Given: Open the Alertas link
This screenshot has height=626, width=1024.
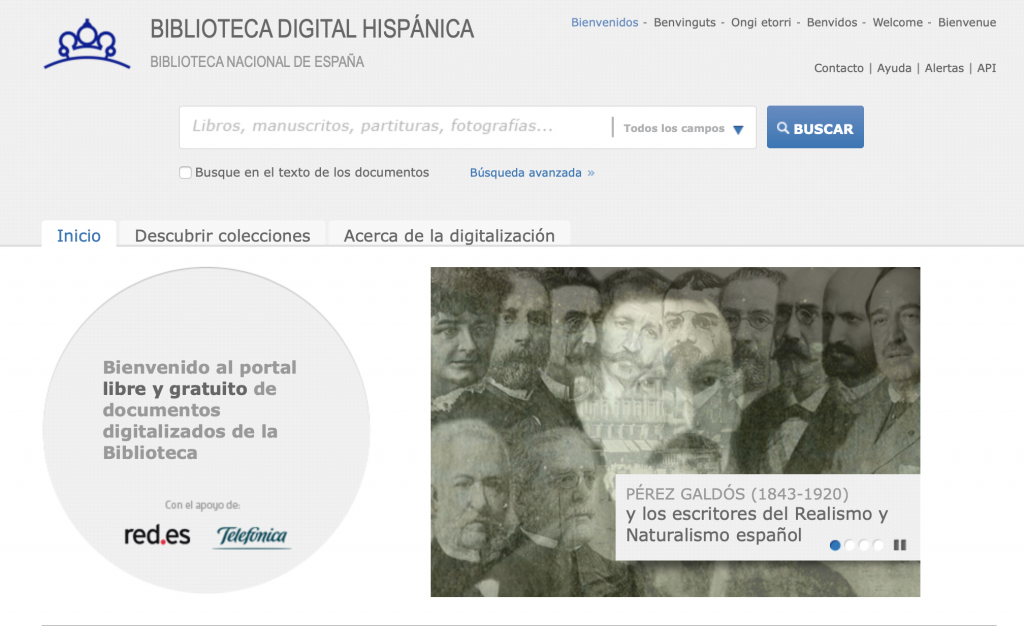Looking at the screenshot, I should tap(944, 68).
